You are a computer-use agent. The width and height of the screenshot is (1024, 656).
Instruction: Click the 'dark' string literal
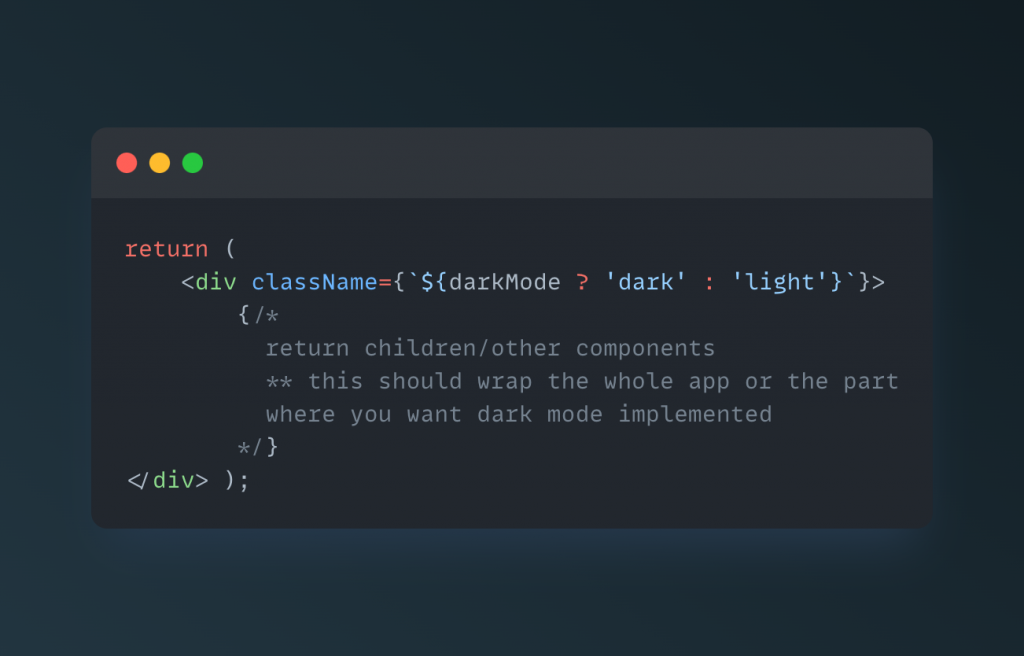[646, 282]
